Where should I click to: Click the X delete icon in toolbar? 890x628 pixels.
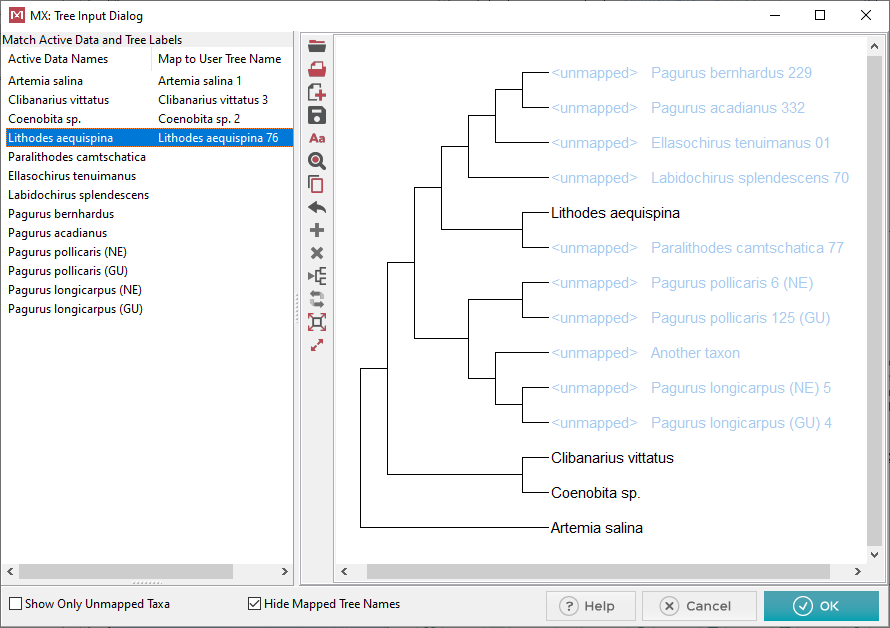[317, 254]
